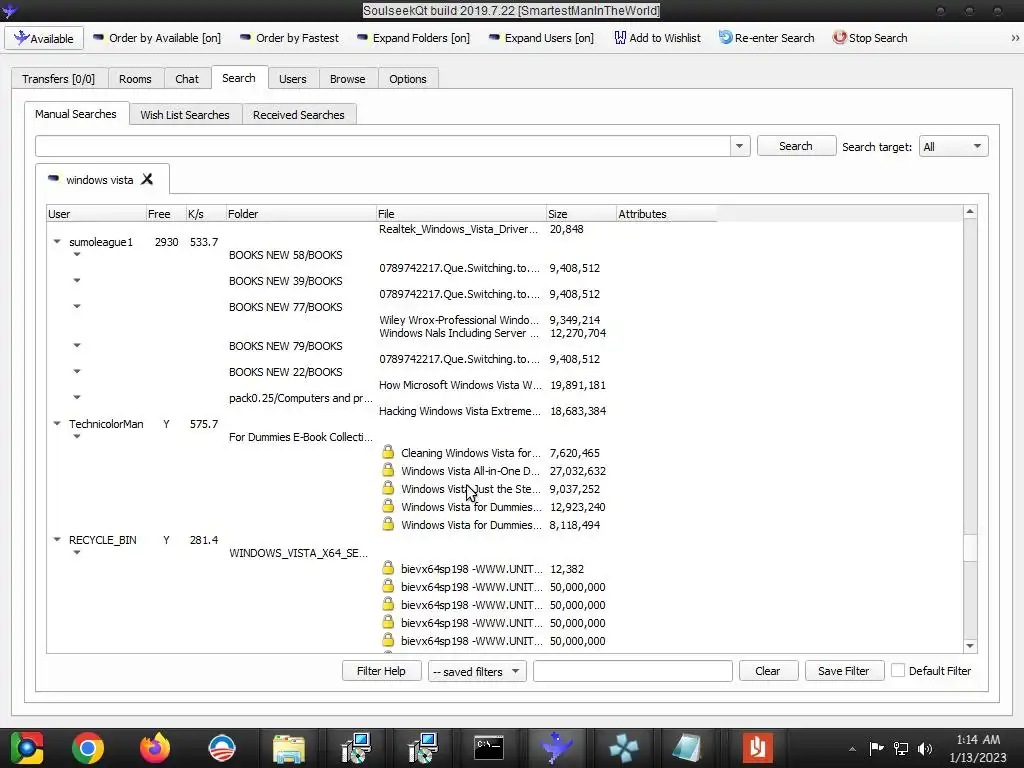Collapse folder BOOKS NEW 79/BOOKS

coord(77,345)
